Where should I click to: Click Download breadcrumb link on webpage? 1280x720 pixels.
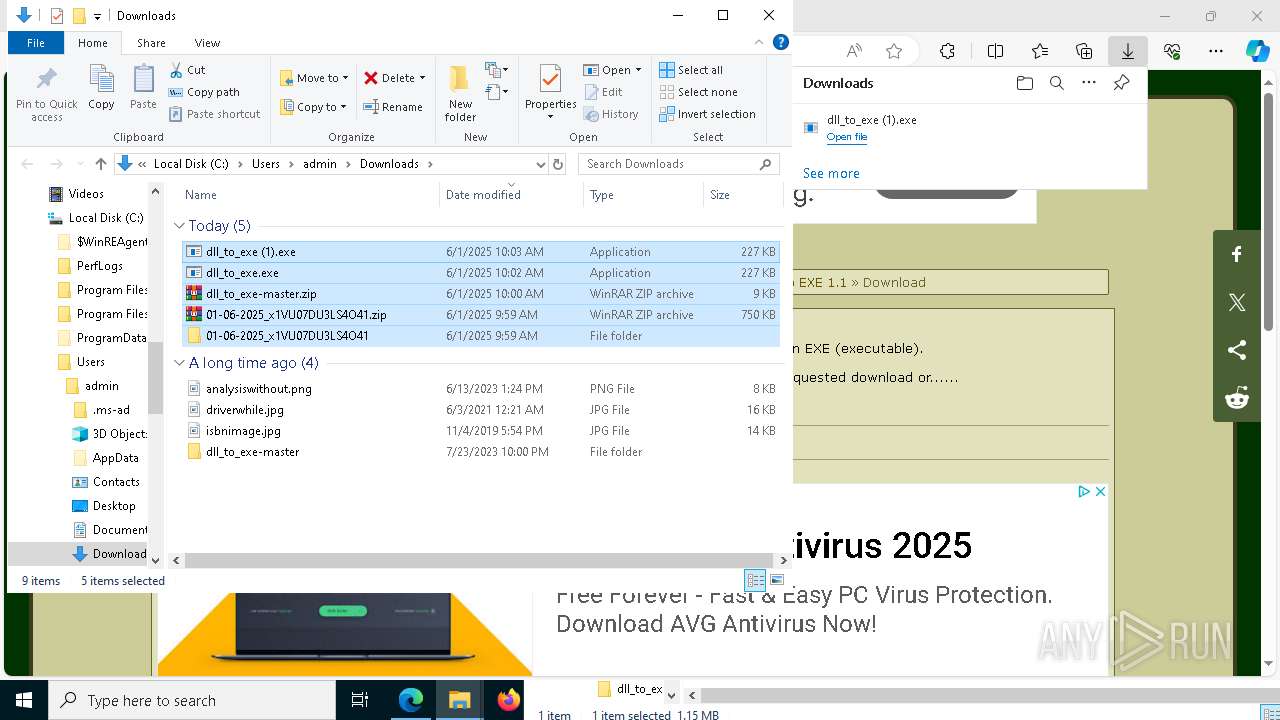[894, 282]
